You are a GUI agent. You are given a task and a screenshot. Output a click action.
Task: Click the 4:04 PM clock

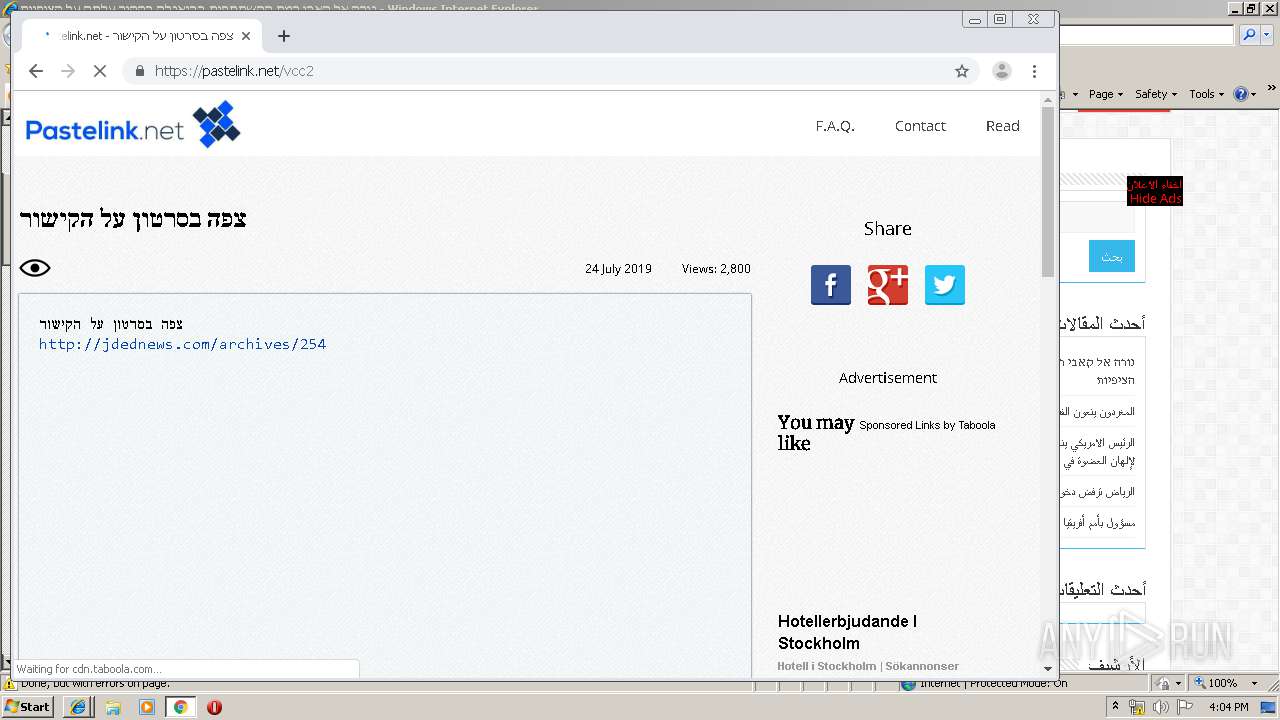pyautogui.click(x=1227, y=707)
